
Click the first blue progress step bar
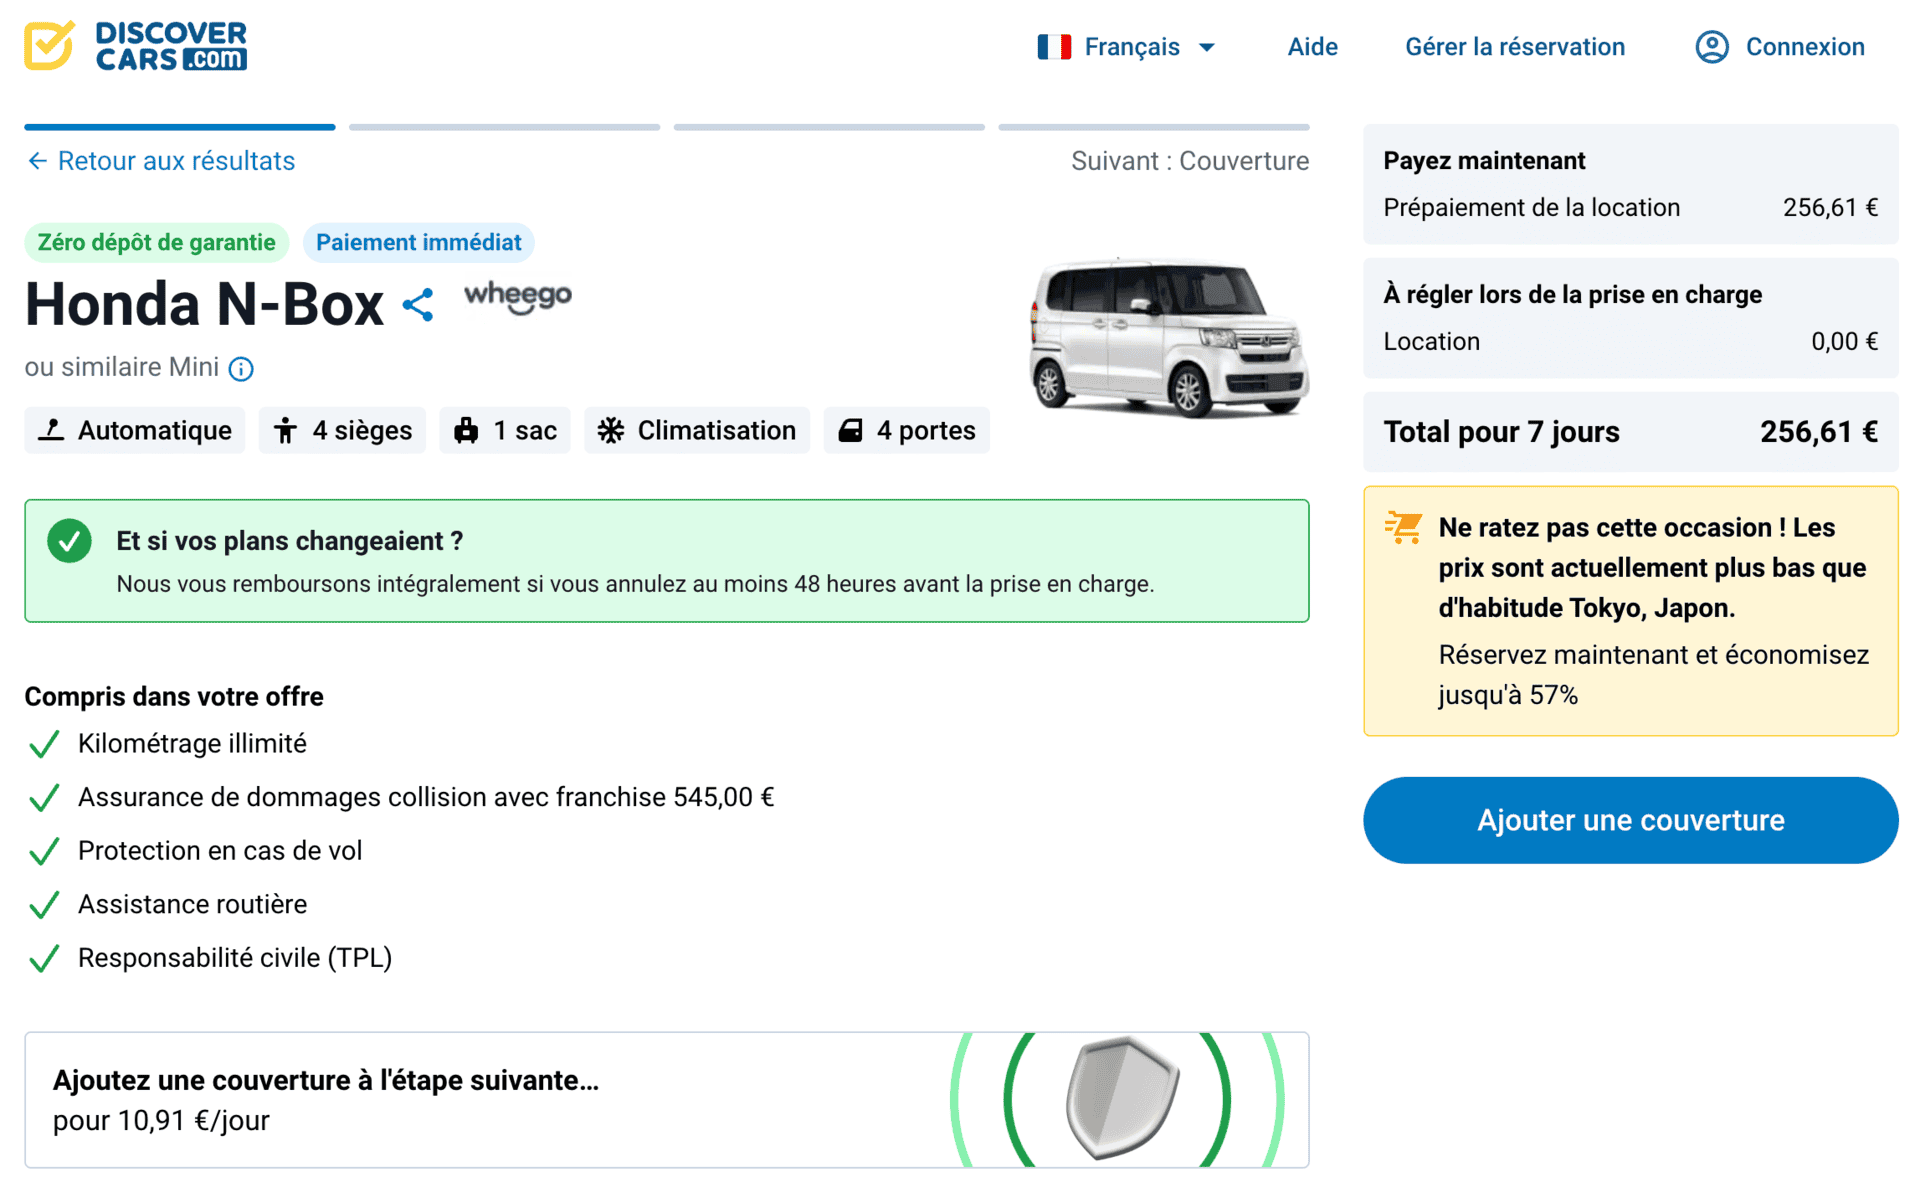point(180,127)
